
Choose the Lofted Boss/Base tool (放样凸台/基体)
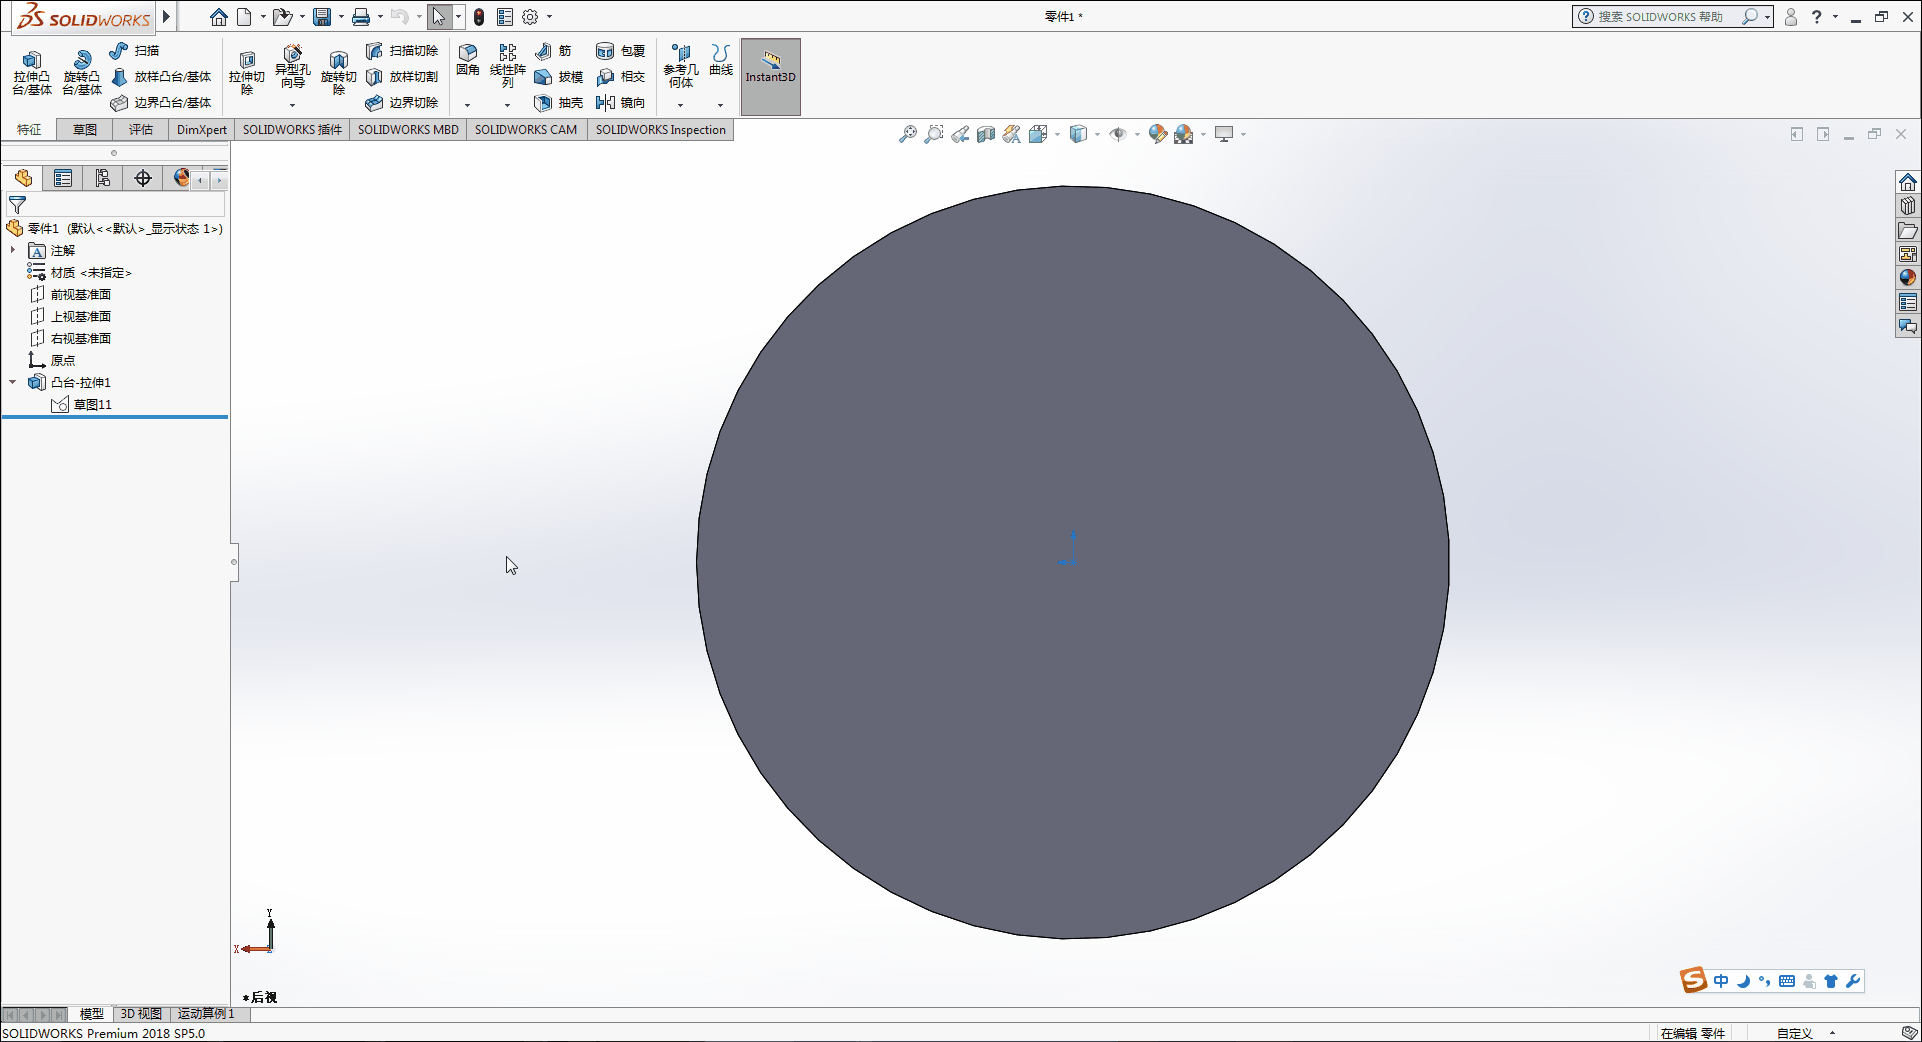click(161, 76)
